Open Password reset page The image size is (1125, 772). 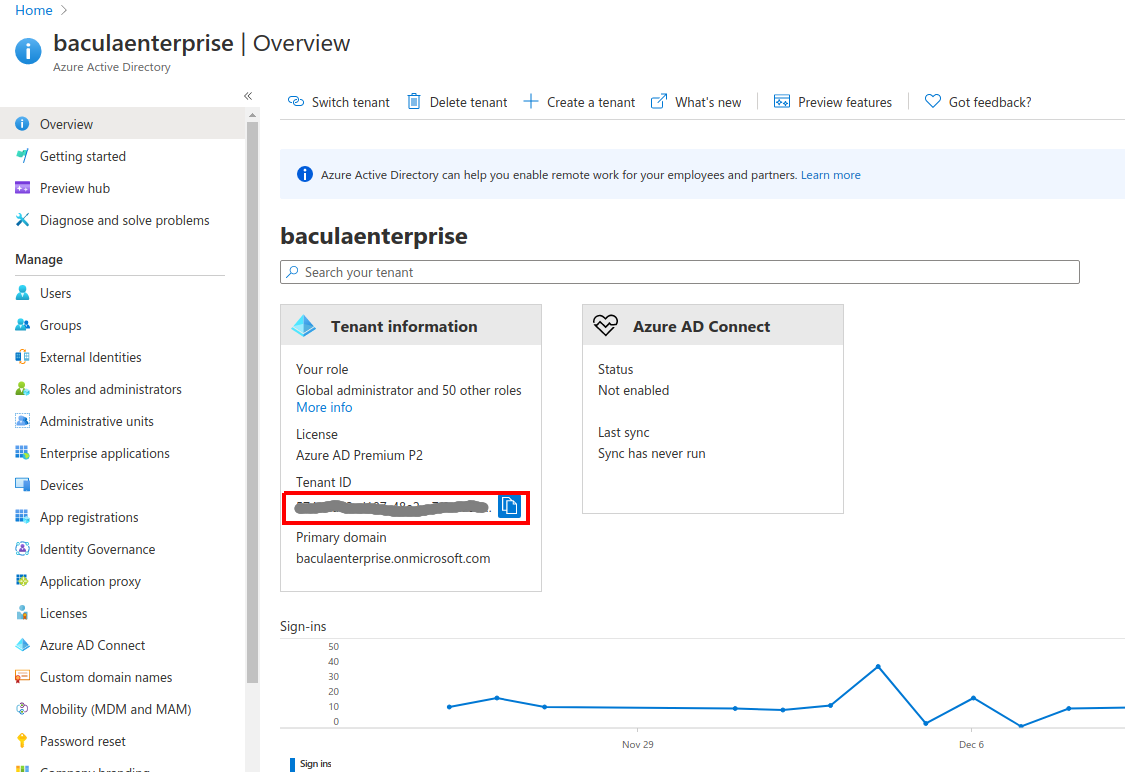83,740
